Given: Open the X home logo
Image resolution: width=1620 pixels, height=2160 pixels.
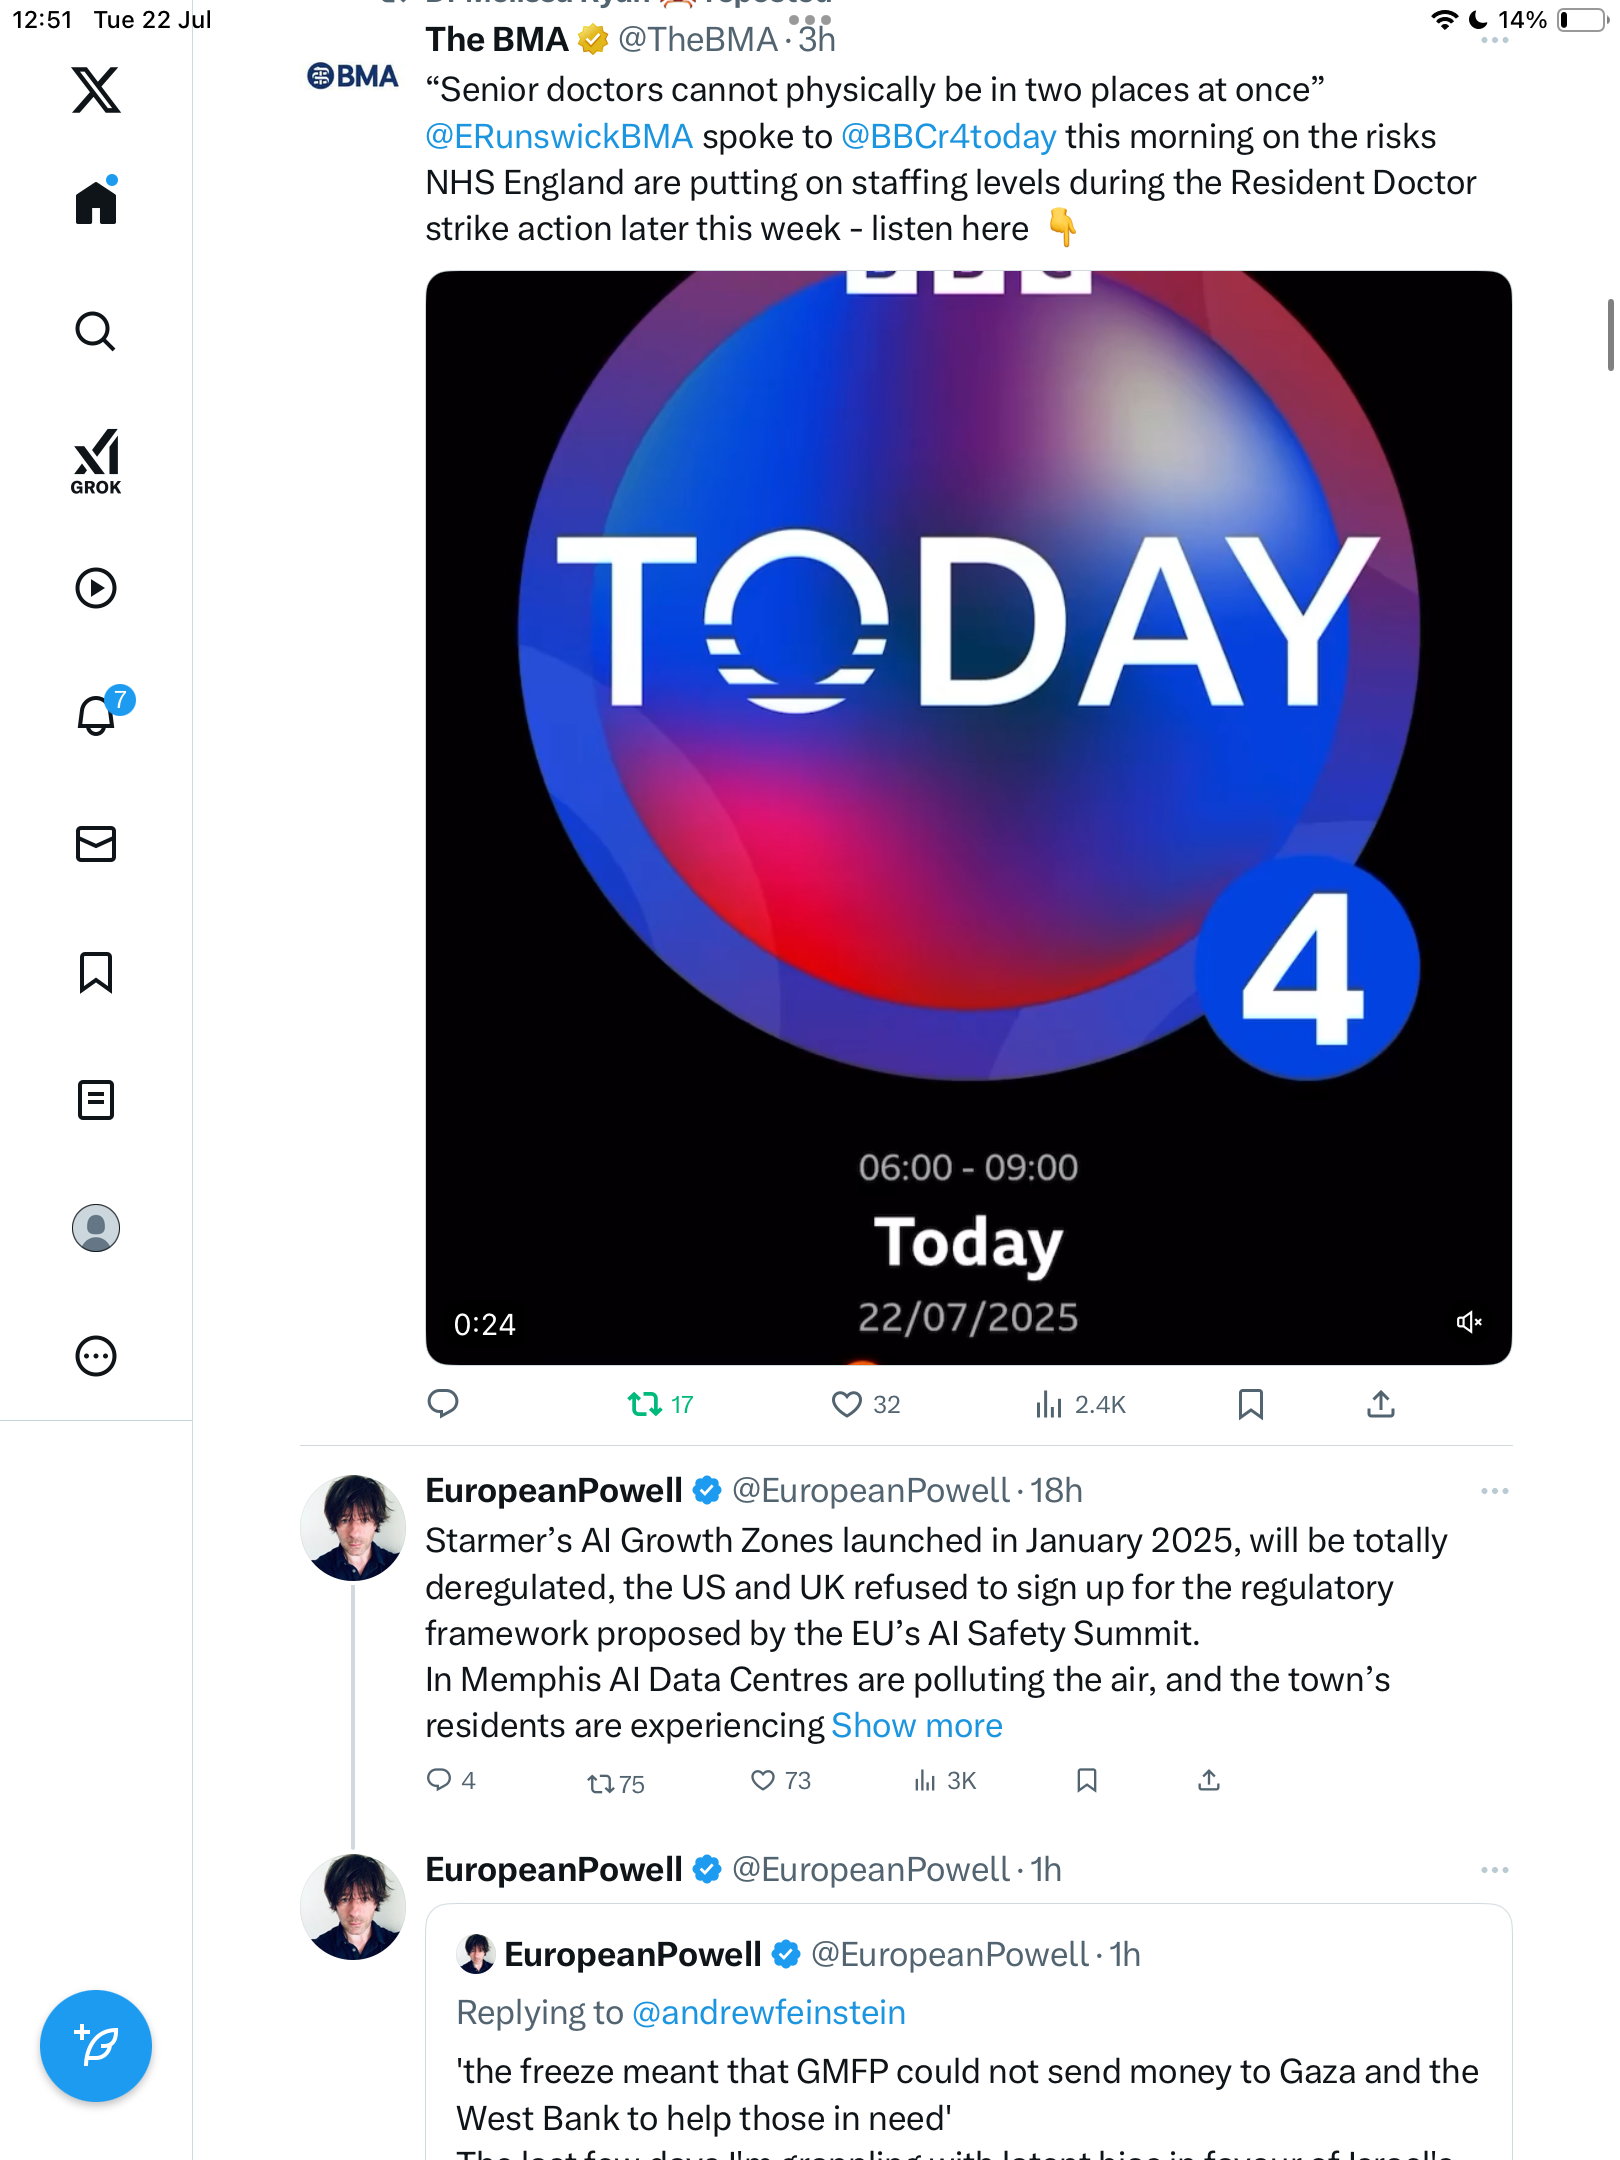Looking at the screenshot, I should point(96,90).
